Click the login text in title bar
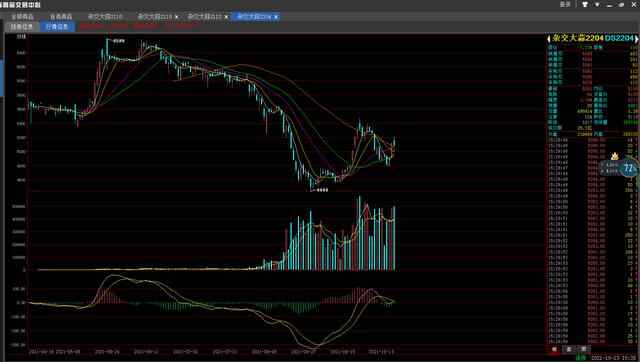The image size is (640, 362). click(565, 4)
